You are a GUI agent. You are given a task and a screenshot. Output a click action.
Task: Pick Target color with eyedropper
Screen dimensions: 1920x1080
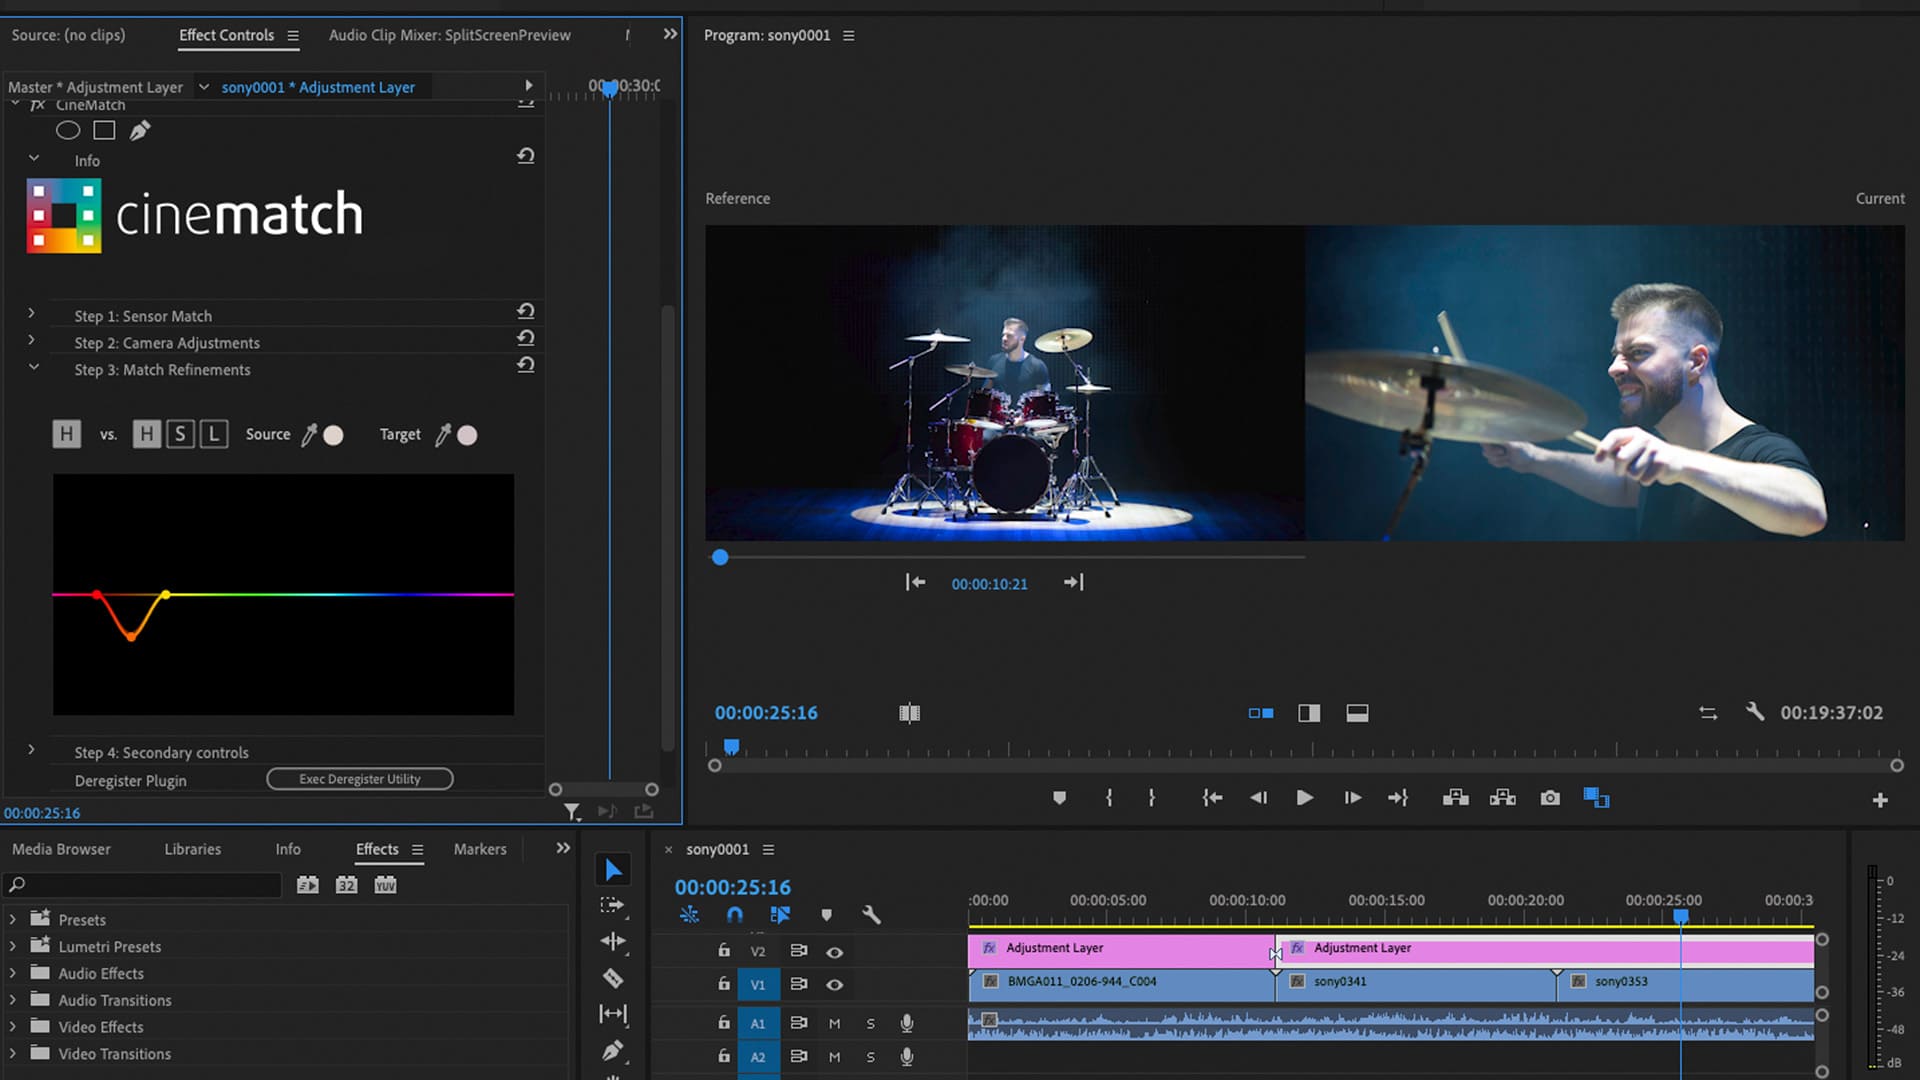tap(443, 435)
